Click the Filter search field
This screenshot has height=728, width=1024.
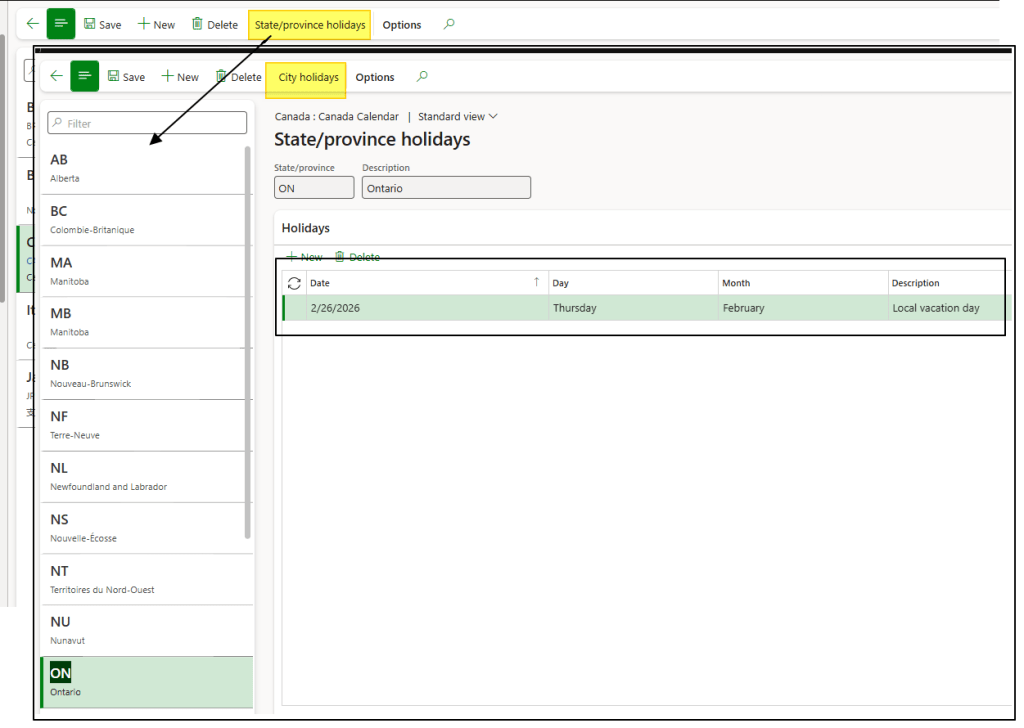point(150,123)
